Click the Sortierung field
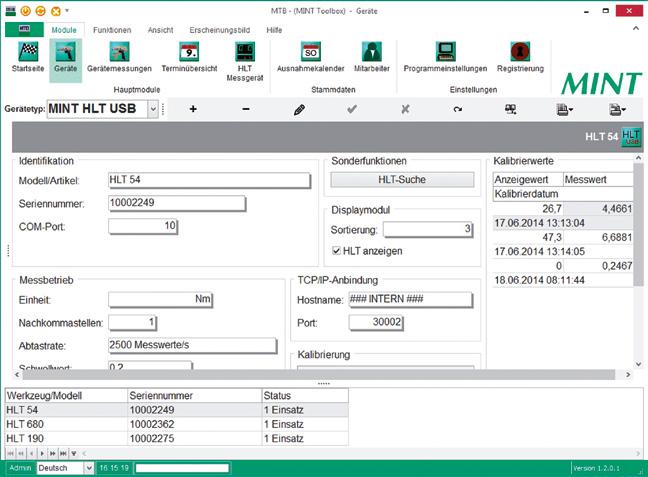 pyautogui.click(x=428, y=229)
